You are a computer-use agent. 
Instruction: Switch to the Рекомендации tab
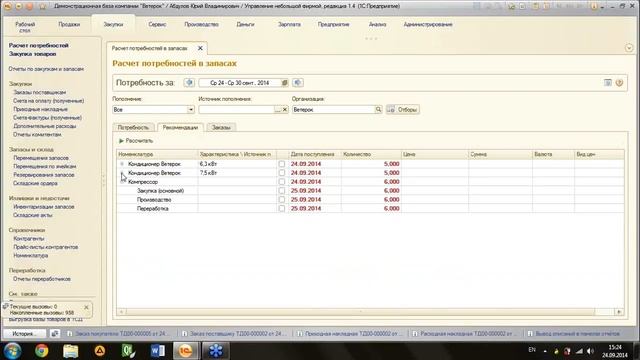tap(180, 127)
